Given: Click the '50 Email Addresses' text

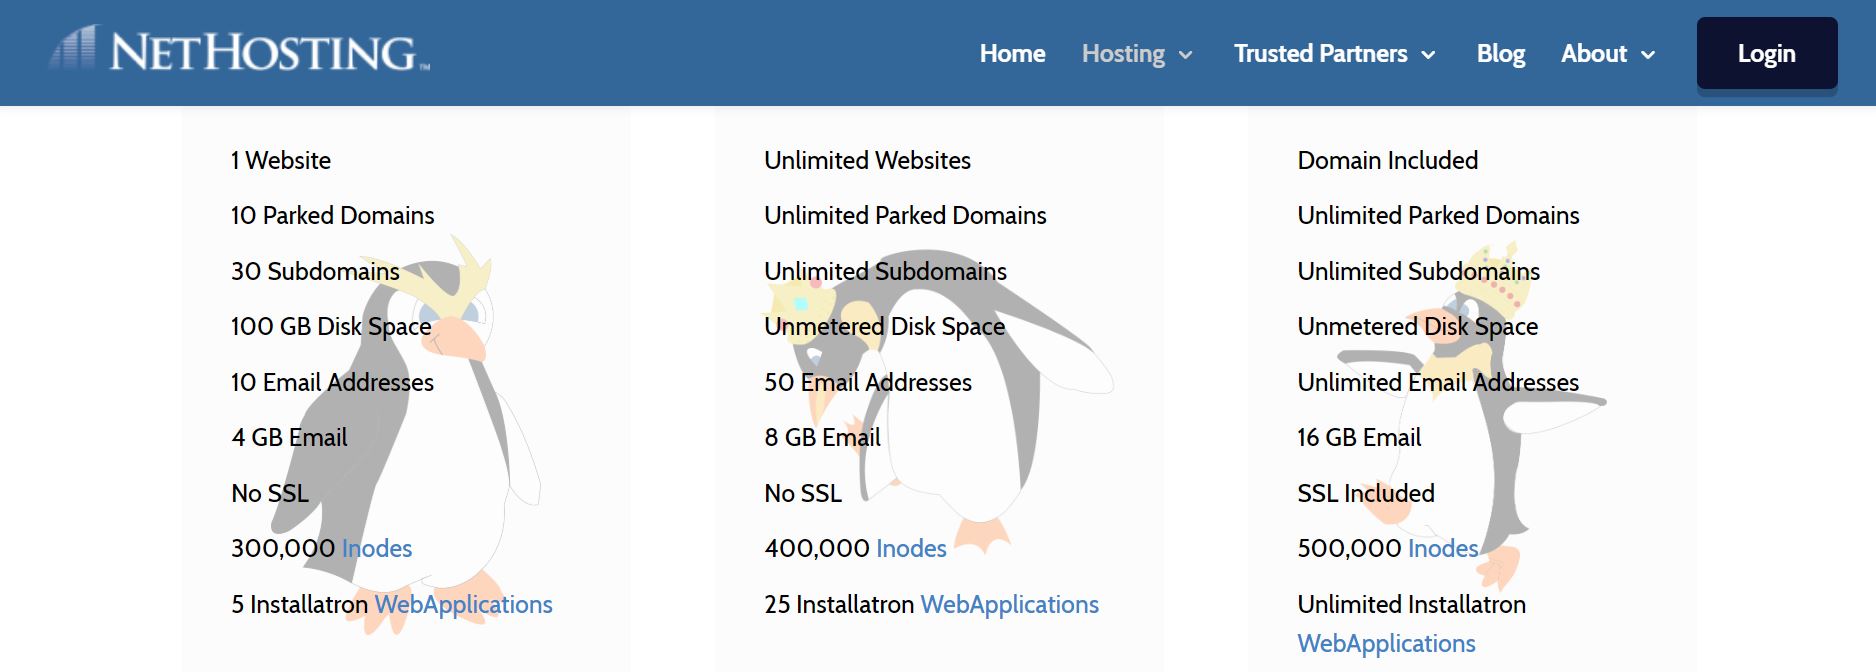Looking at the screenshot, I should [x=868, y=382].
